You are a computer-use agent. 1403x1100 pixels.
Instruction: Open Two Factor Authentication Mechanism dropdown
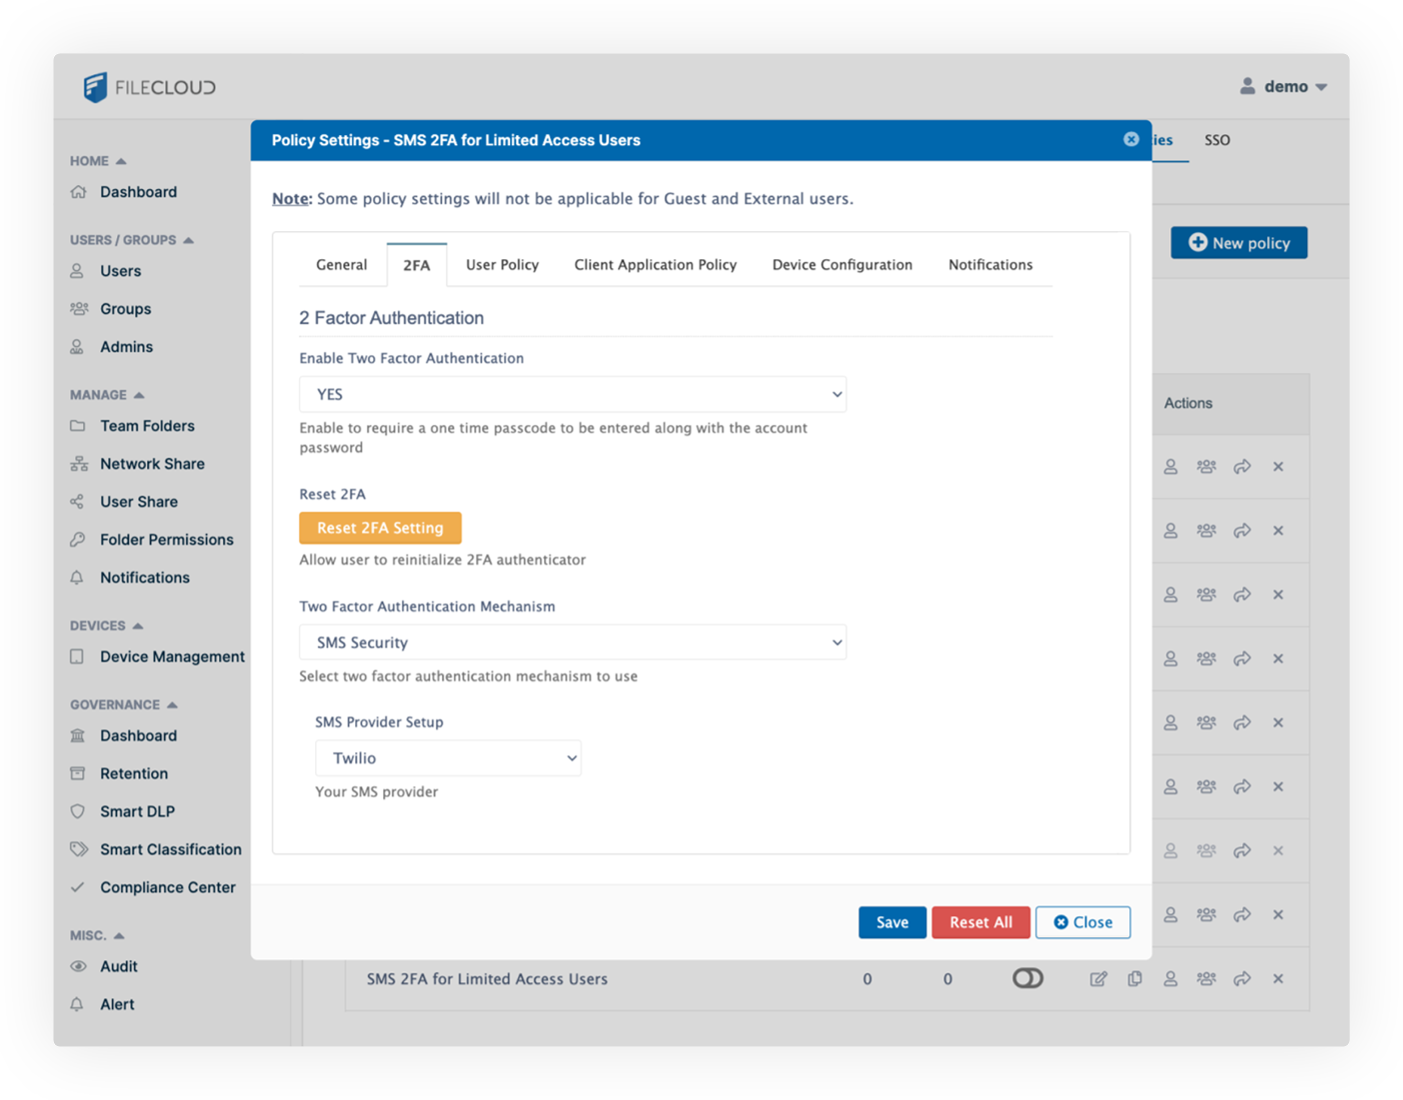tap(572, 642)
